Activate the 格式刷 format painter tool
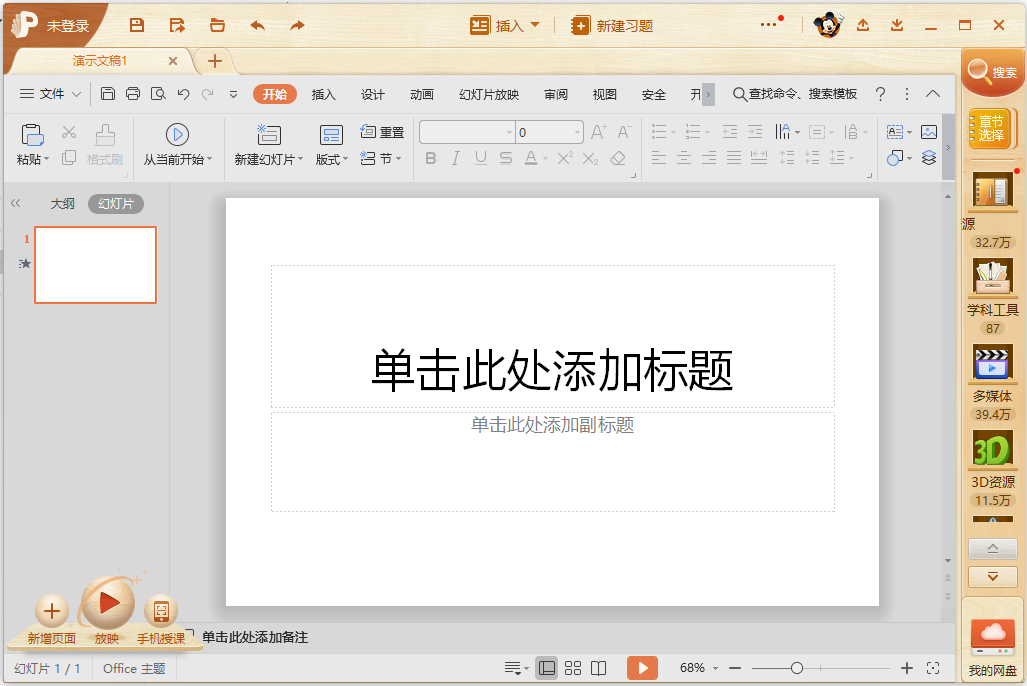 pyautogui.click(x=103, y=143)
